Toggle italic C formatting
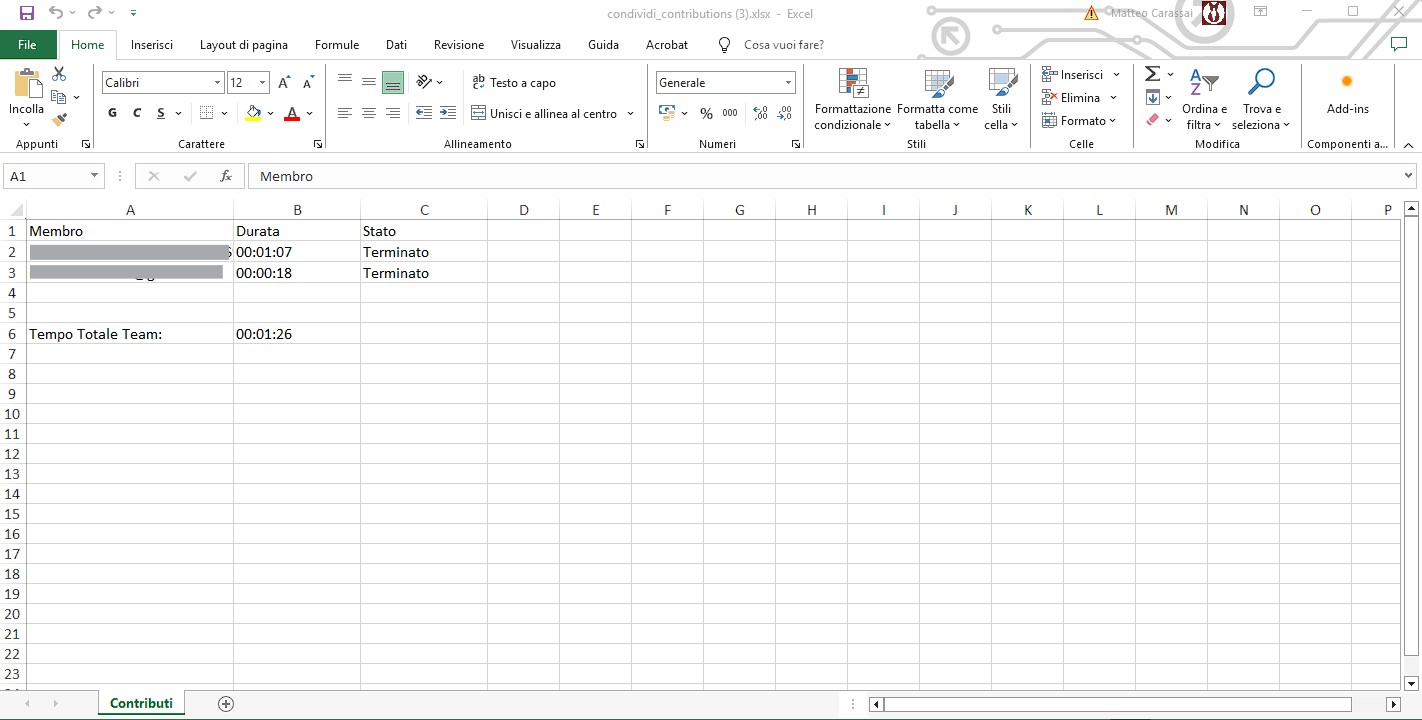 (137, 114)
